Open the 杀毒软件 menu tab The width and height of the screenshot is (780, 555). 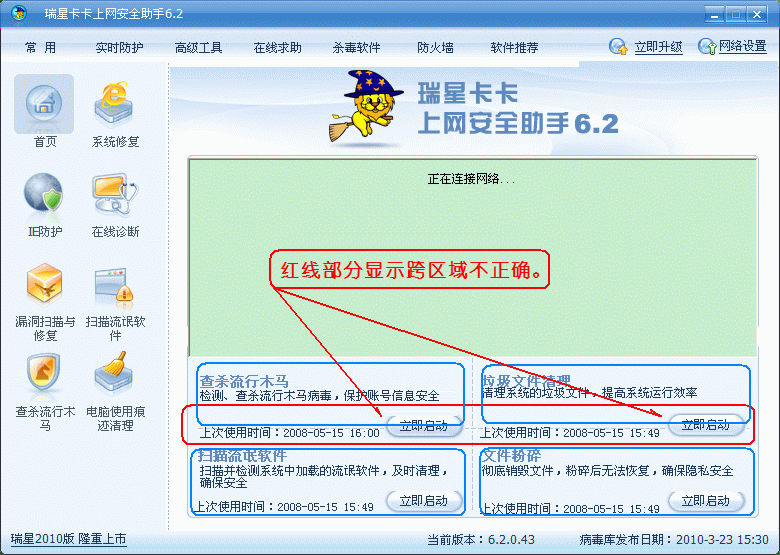pyautogui.click(x=356, y=48)
